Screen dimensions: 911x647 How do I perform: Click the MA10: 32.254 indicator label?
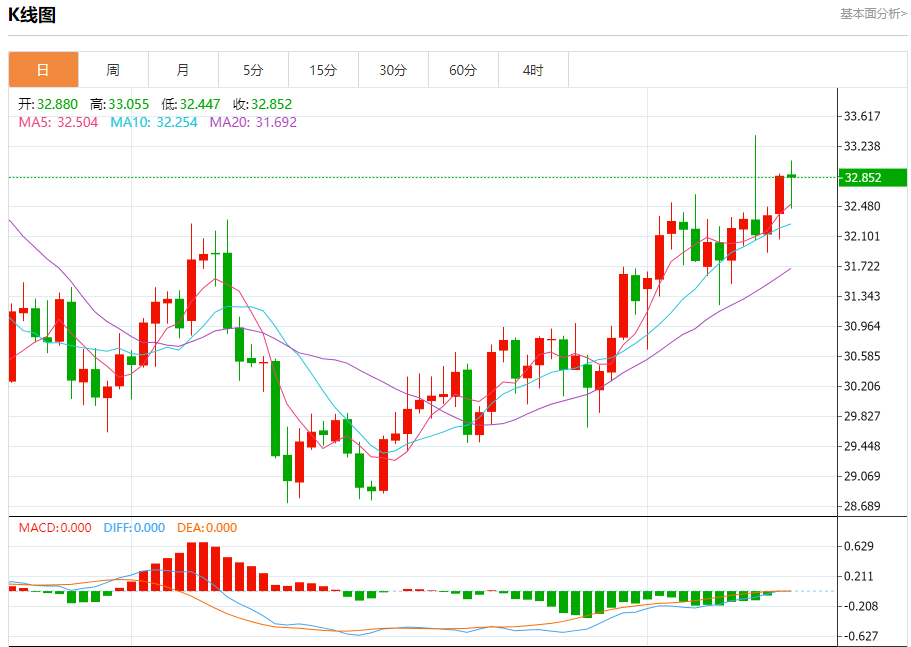155,122
